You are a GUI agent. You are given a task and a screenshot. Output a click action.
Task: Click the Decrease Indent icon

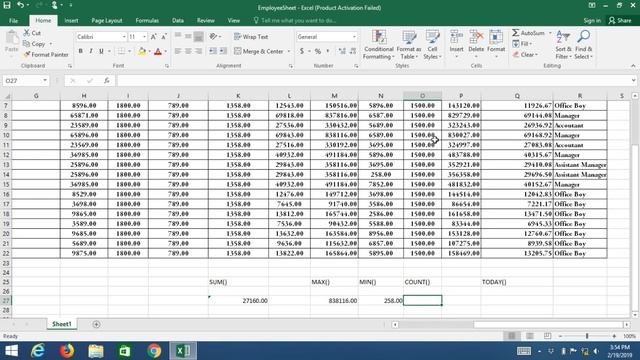[x=213, y=51]
